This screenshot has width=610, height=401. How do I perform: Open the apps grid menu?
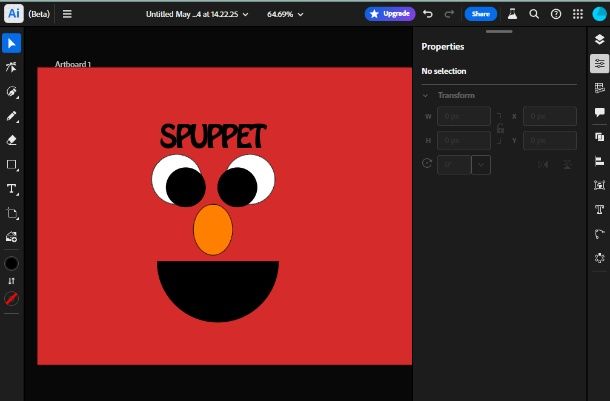click(x=578, y=14)
